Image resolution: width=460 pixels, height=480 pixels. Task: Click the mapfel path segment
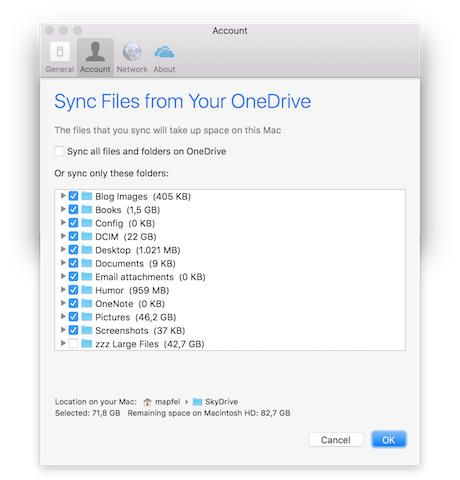168,402
